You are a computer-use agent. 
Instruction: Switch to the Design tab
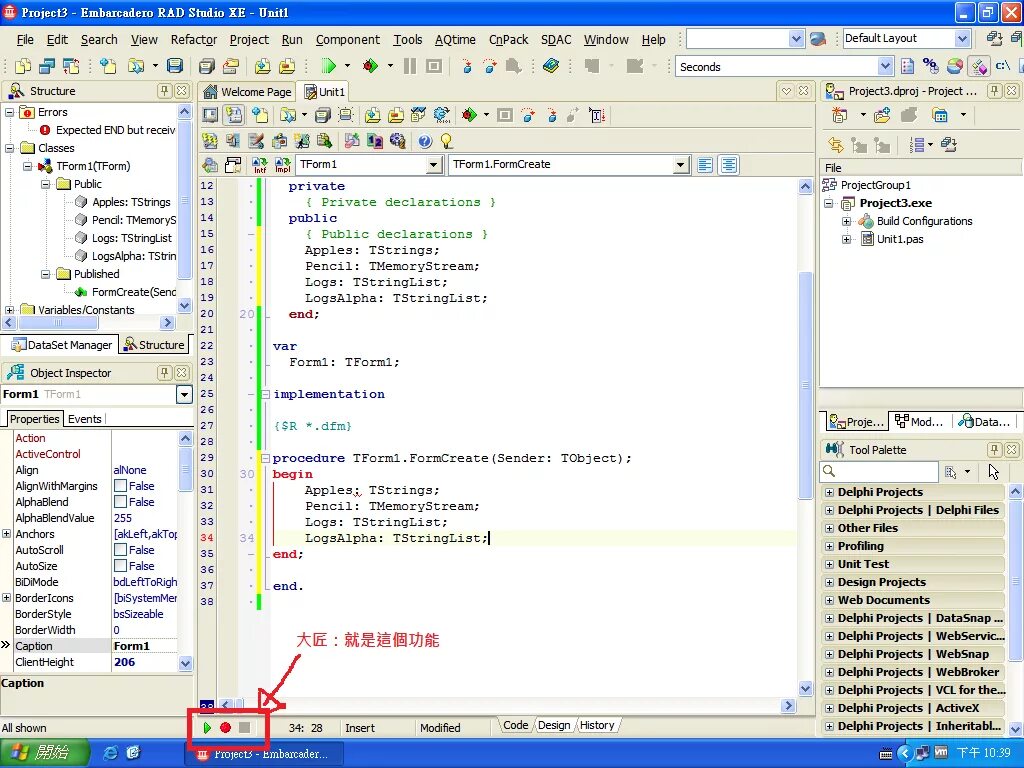554,725
